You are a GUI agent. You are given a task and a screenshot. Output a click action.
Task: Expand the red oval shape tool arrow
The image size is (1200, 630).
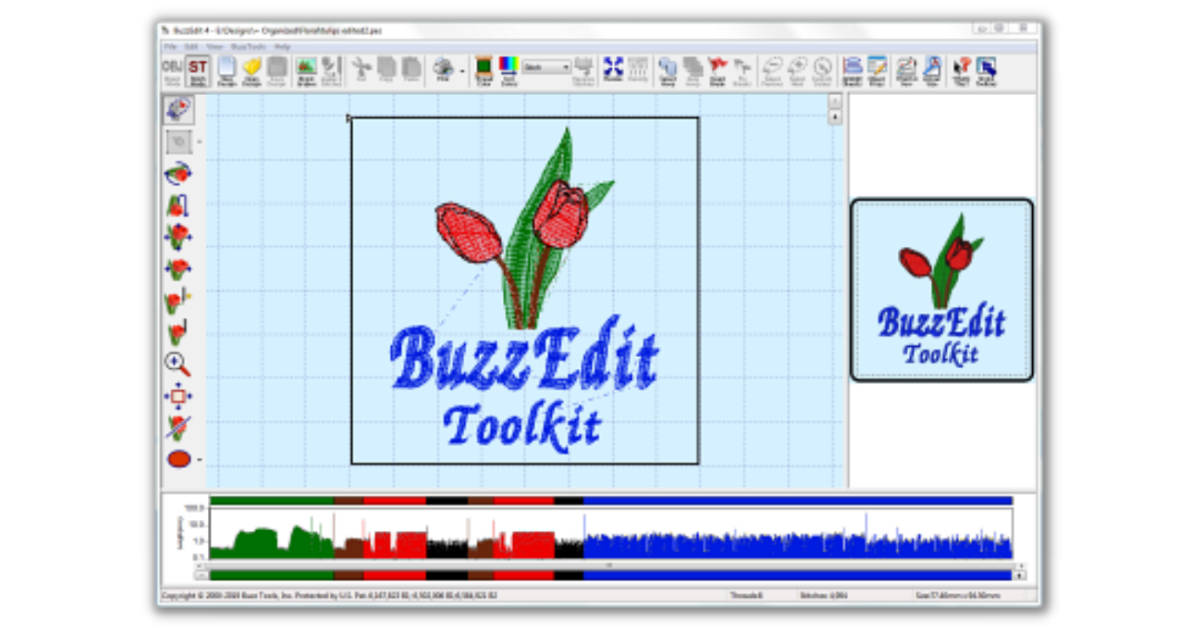(x=199, y=460)
